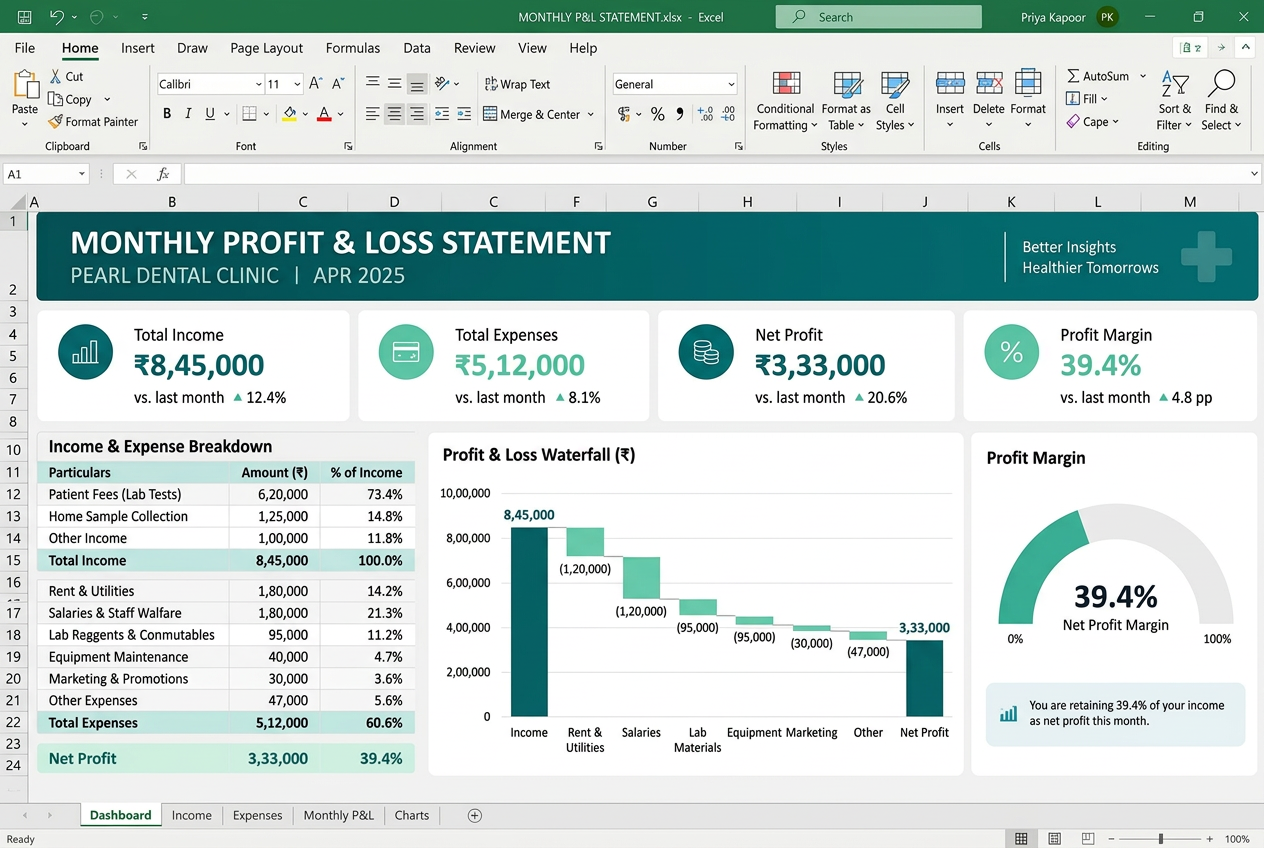Open the Monthly P&L sheet tab
This screenshot has height=848, width=1264.
(x=338, y=815)
